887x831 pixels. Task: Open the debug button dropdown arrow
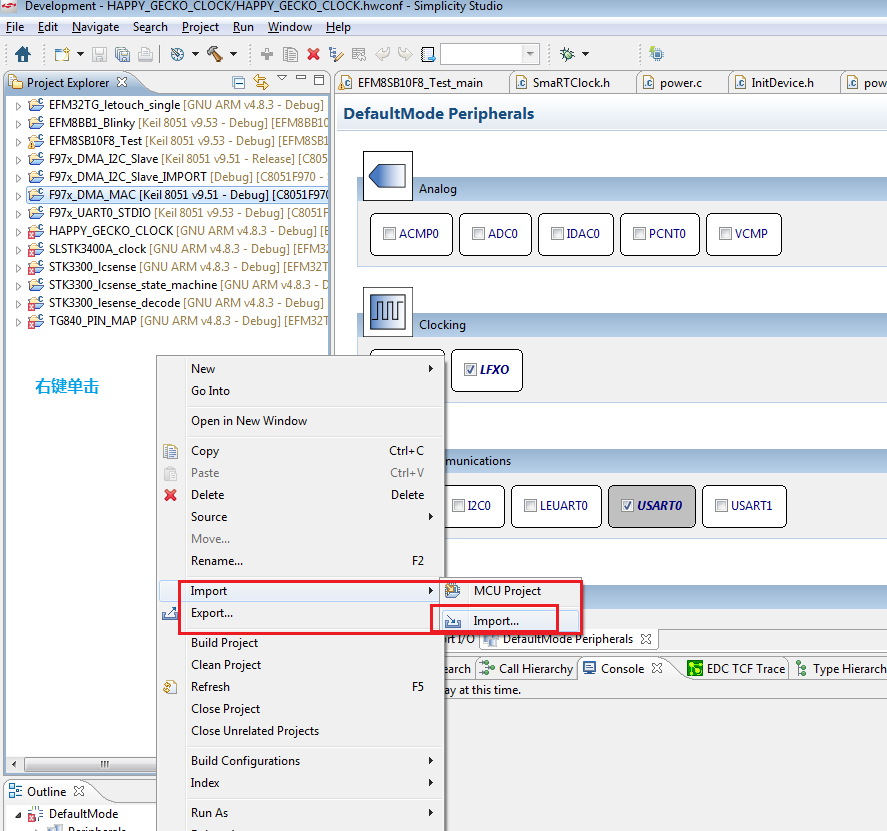[x=585, y=54]
